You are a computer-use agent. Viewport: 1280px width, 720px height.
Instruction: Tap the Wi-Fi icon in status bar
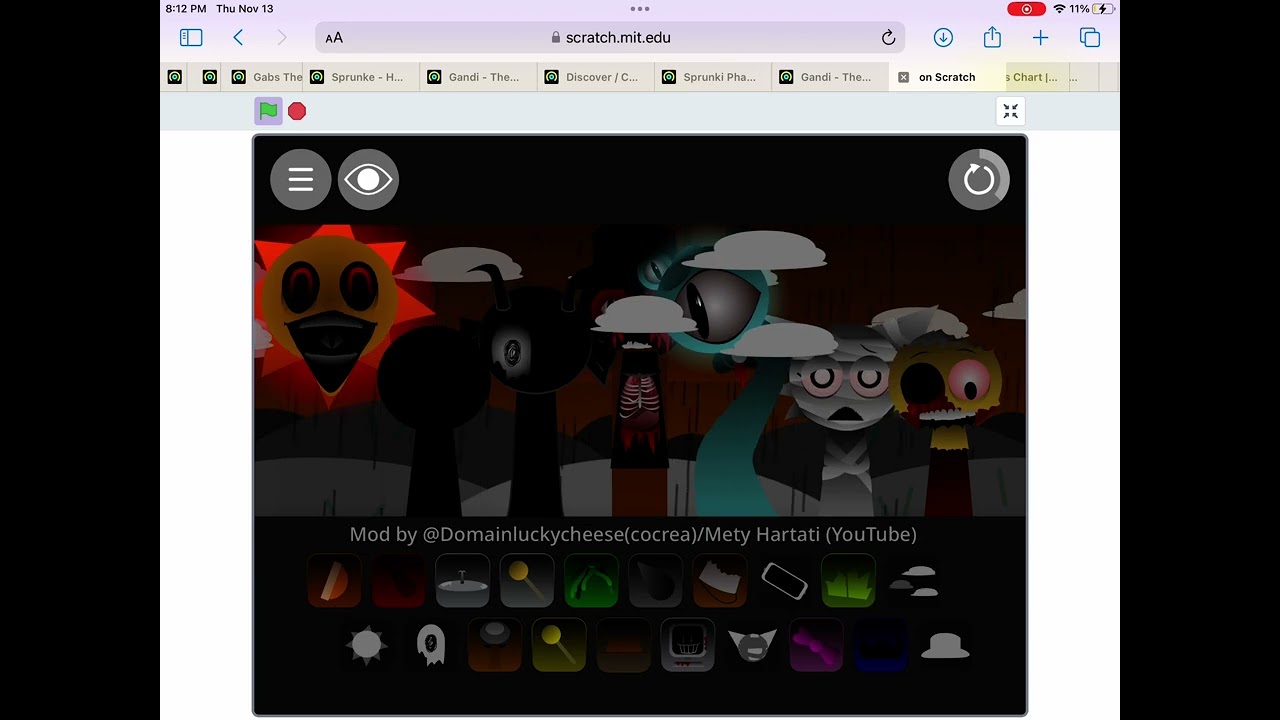click(1059, 9)
